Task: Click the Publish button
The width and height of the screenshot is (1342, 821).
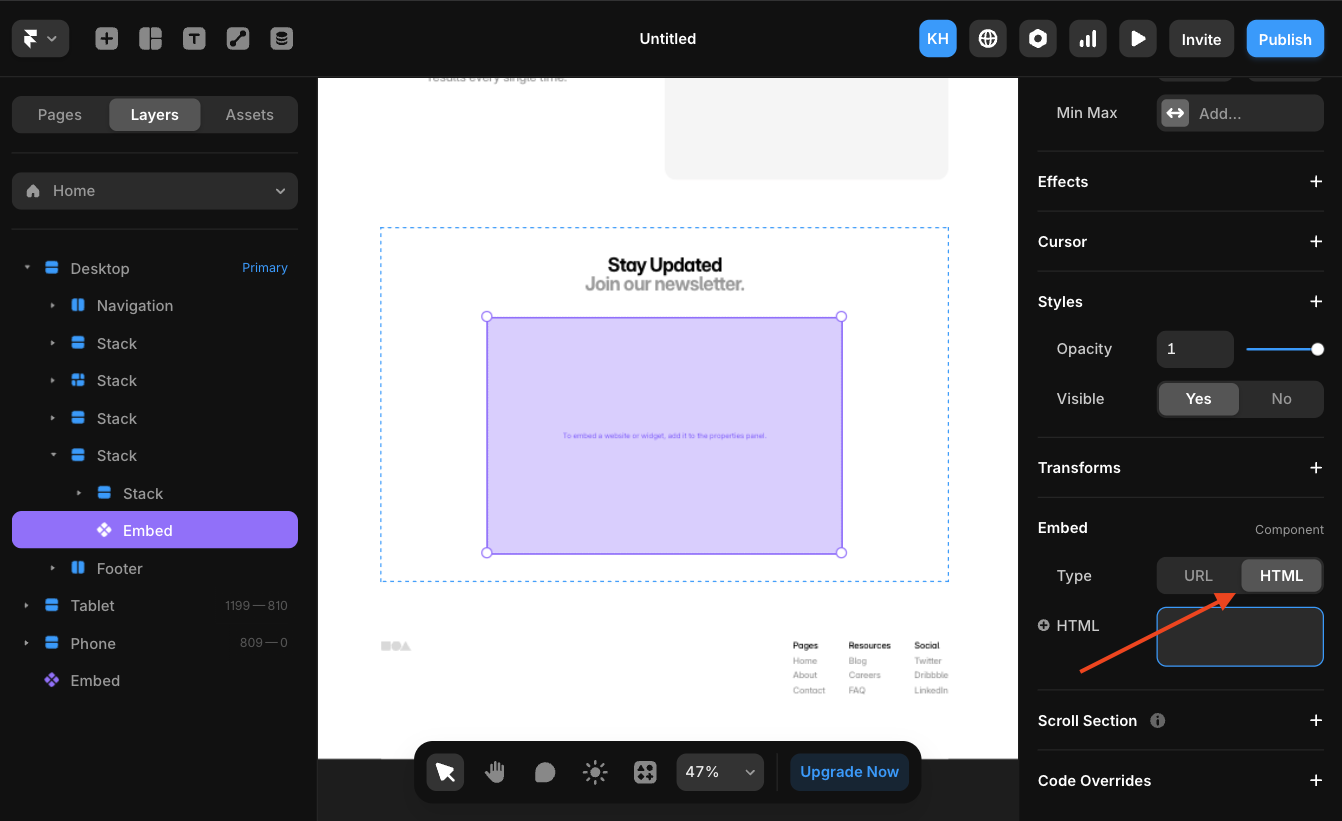Action: (1285, 38)
